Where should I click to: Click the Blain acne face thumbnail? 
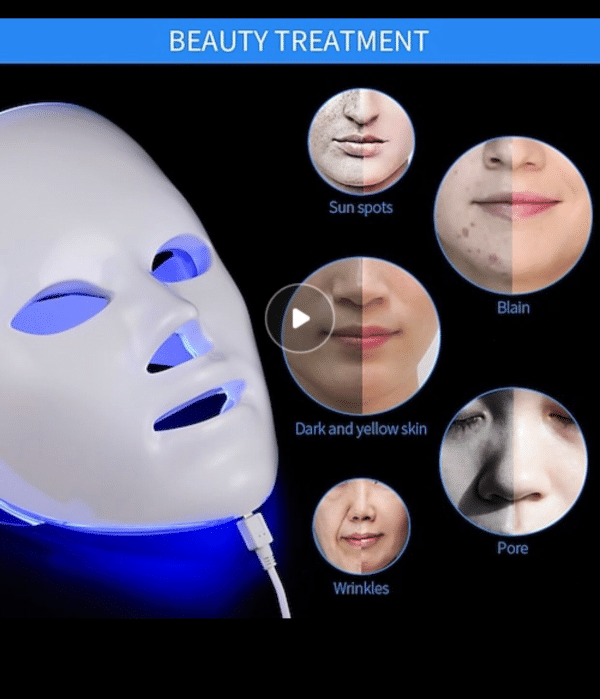tap(513, 215)
